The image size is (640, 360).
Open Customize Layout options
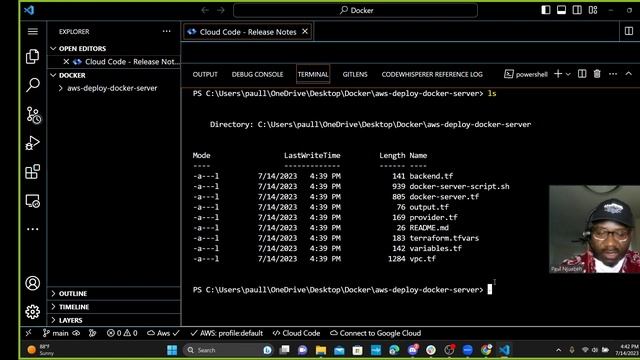click(593, 10)
